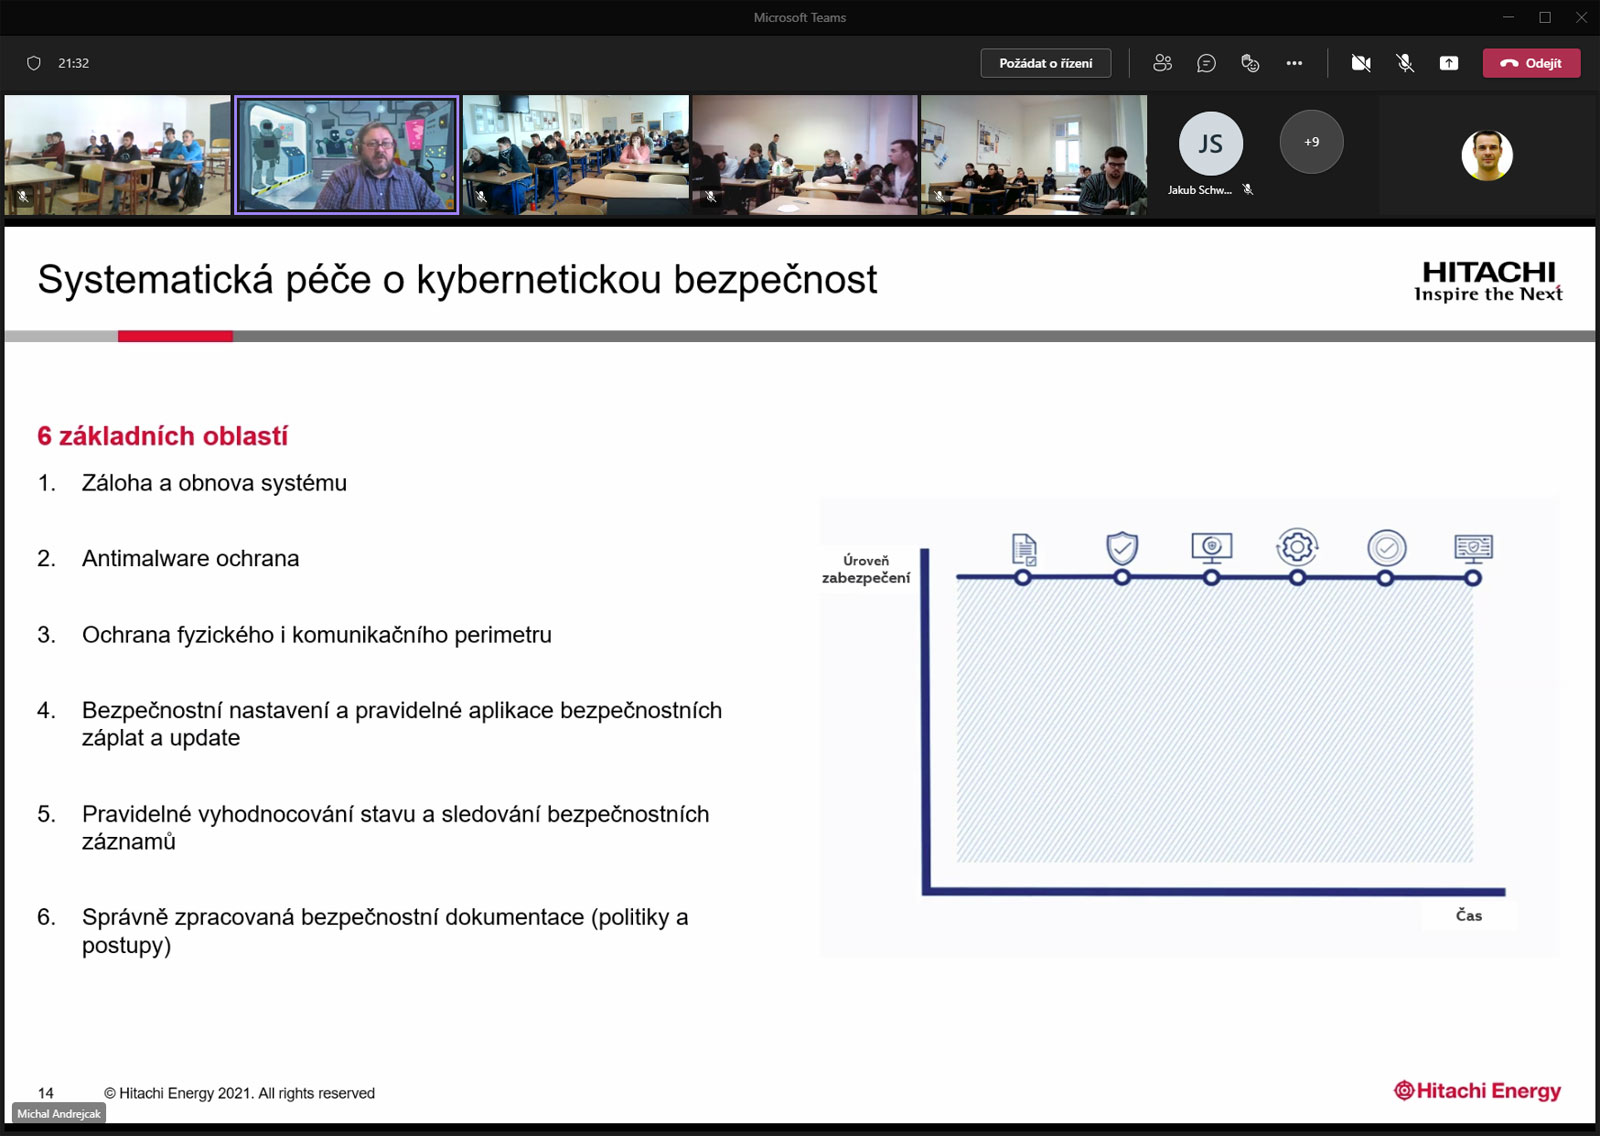
Task: Leave the meeting with Odejít button
Action: (1531, 63)
